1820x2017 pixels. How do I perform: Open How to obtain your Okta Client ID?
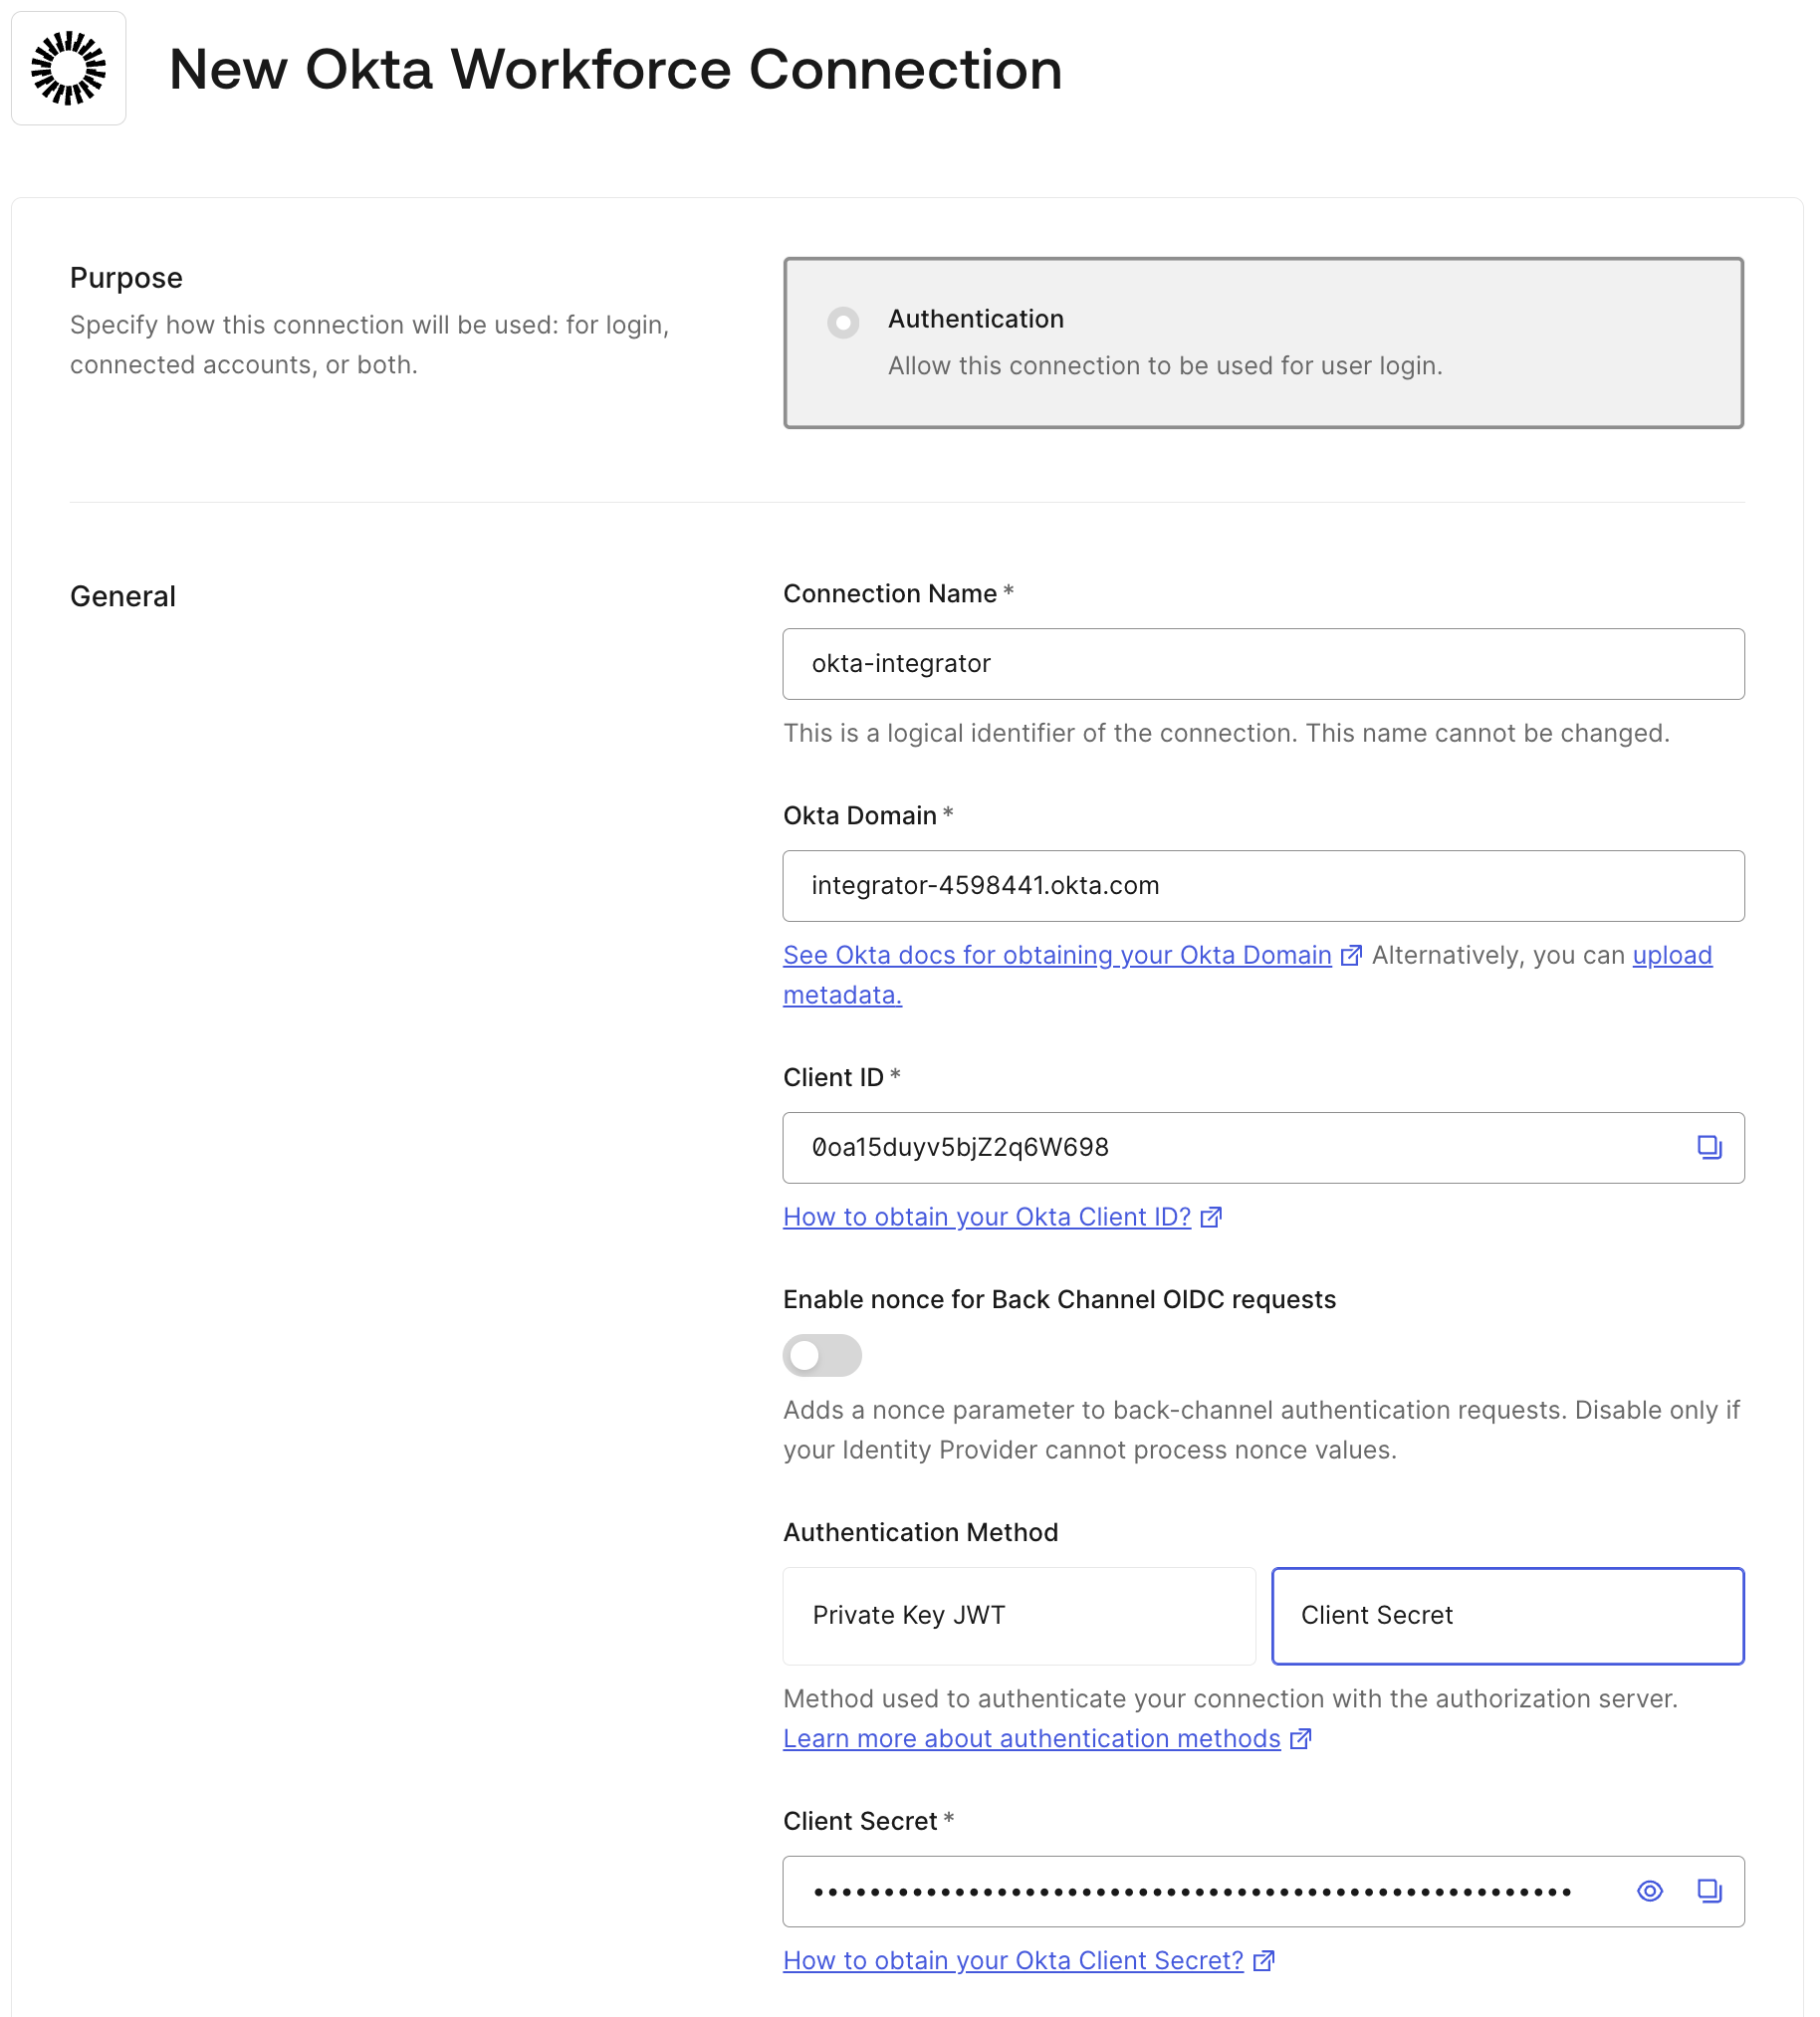pyautogui.click(x=987, y=1217)
